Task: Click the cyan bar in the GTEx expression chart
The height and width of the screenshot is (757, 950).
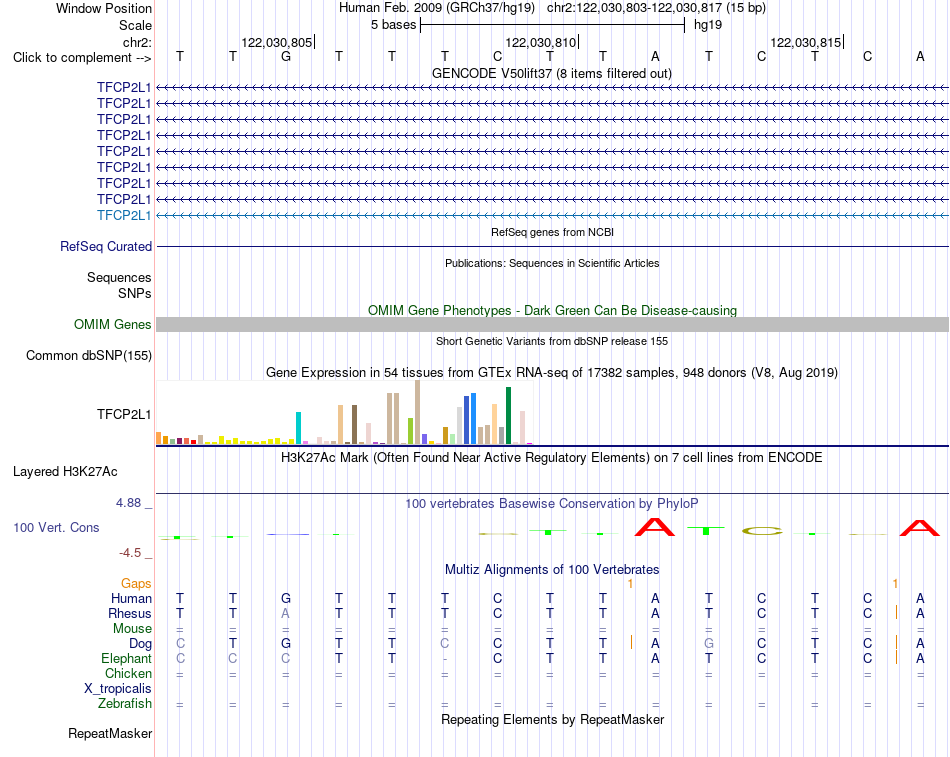Action: click(298, 428)
